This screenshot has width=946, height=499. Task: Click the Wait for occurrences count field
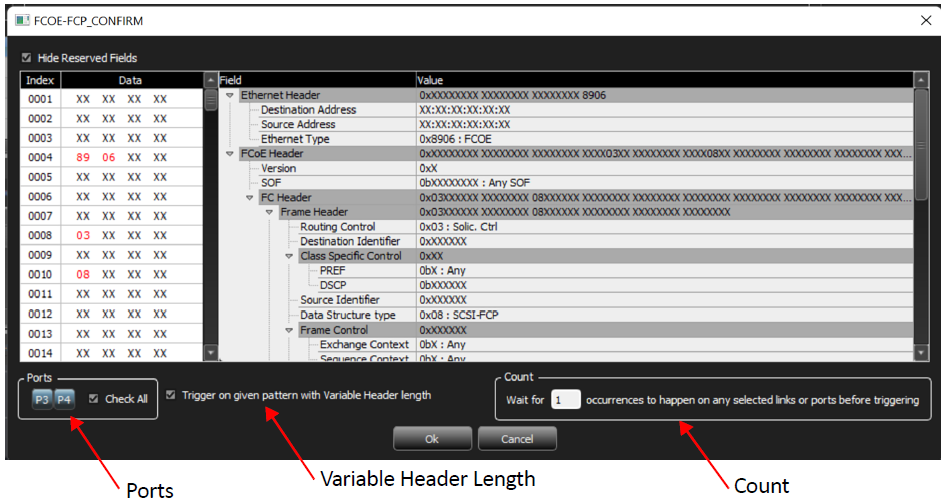coord(565,399)
